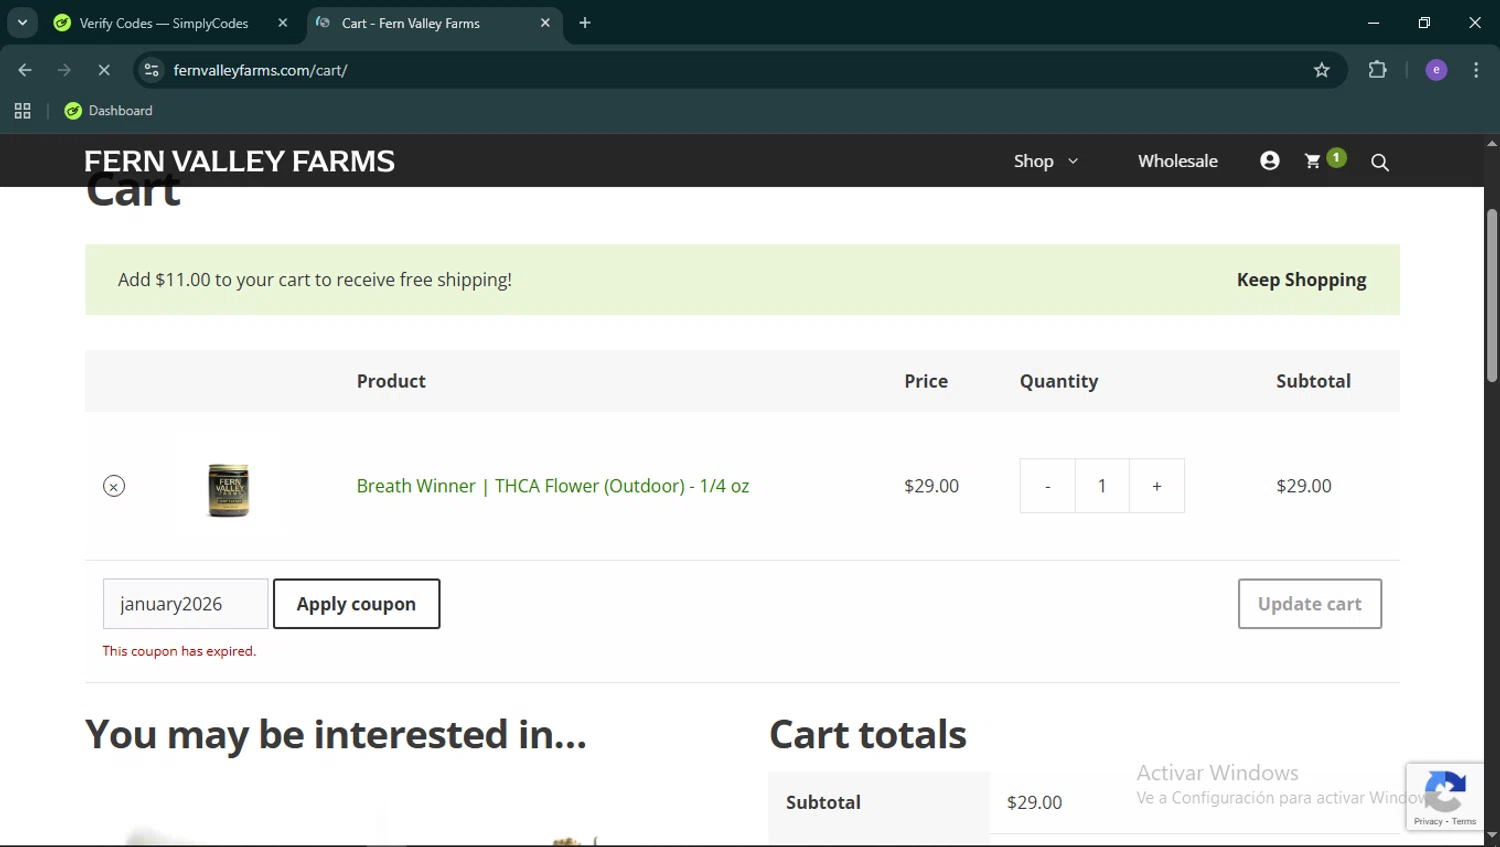Open a new browser tab

(585, 23)
